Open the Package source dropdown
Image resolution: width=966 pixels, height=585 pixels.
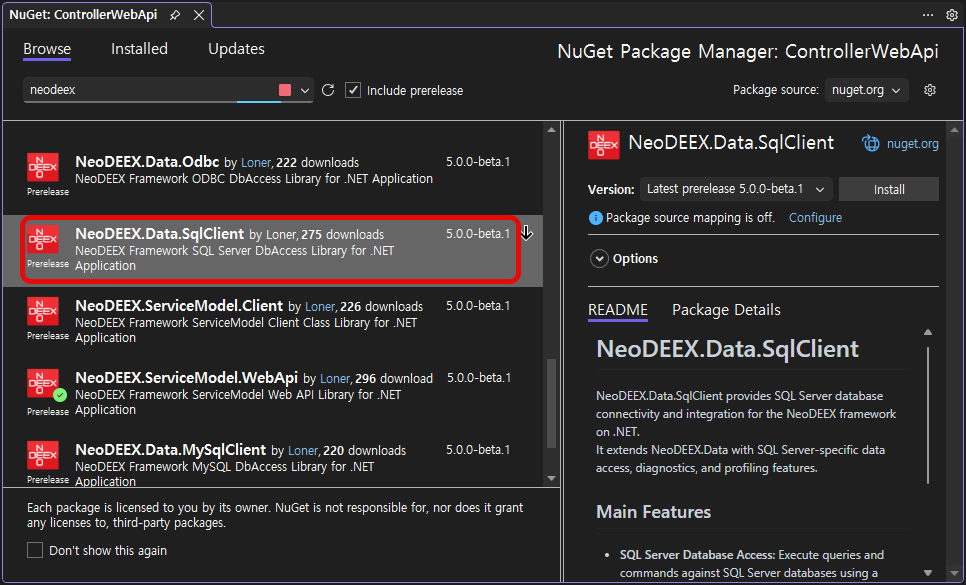click(x=866, y=90)
